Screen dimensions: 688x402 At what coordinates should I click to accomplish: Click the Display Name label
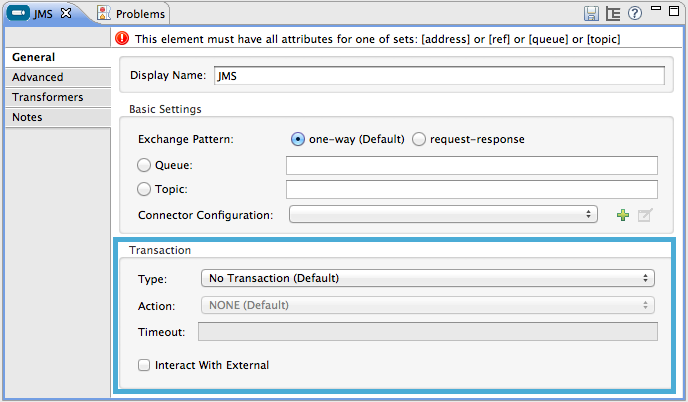click(168, 75)
